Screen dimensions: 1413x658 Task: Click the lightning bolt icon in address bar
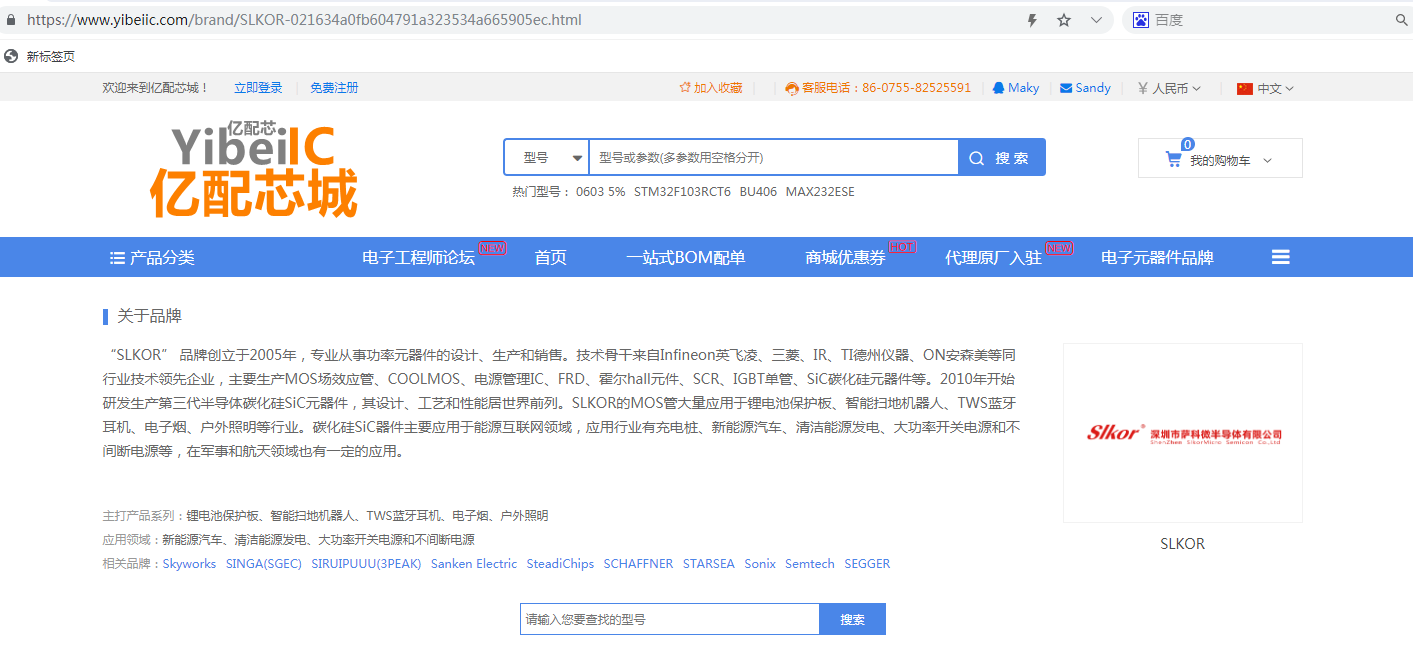[x=1033, y=20]
